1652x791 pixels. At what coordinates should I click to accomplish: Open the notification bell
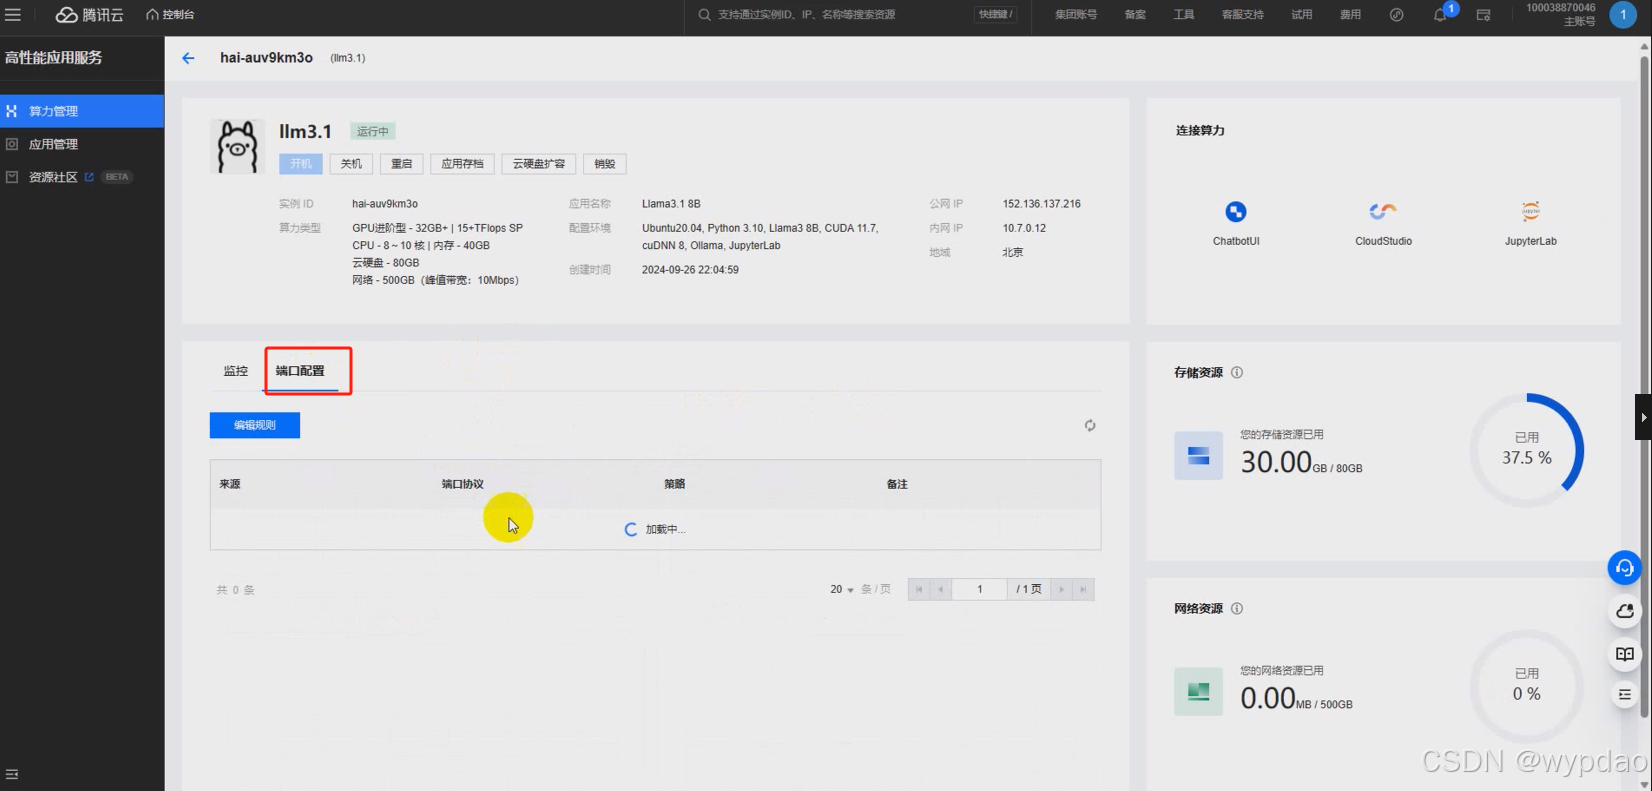tap(1440, 15)
